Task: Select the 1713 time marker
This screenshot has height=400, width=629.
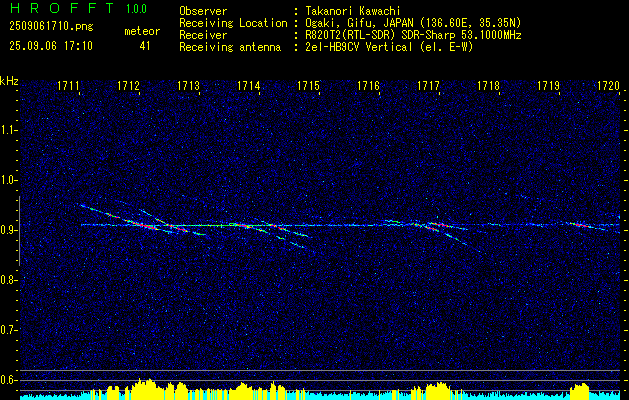Action: 188,86
